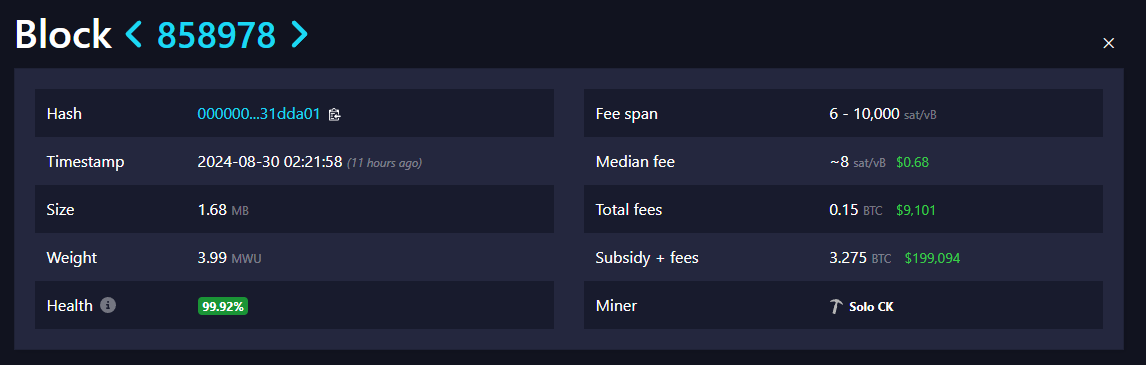Click the 3.275 BTC reward value
This screenshot has height=365, width=1146.
coord(860,258)
